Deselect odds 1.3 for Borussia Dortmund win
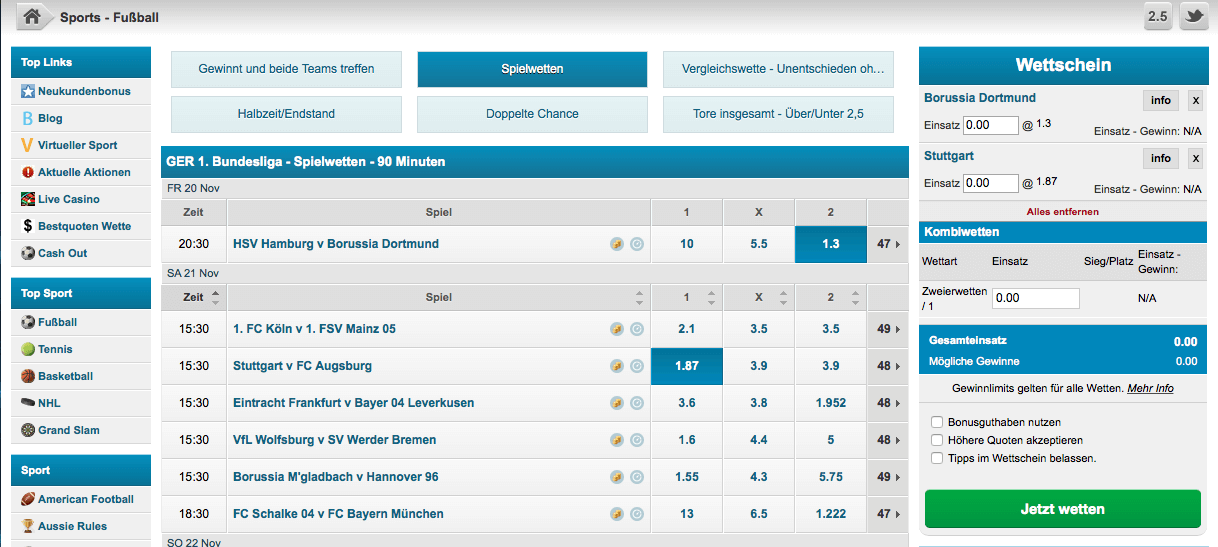This screenshot has width=1218, height=547. pyautogui.click(x=831, y=244)
